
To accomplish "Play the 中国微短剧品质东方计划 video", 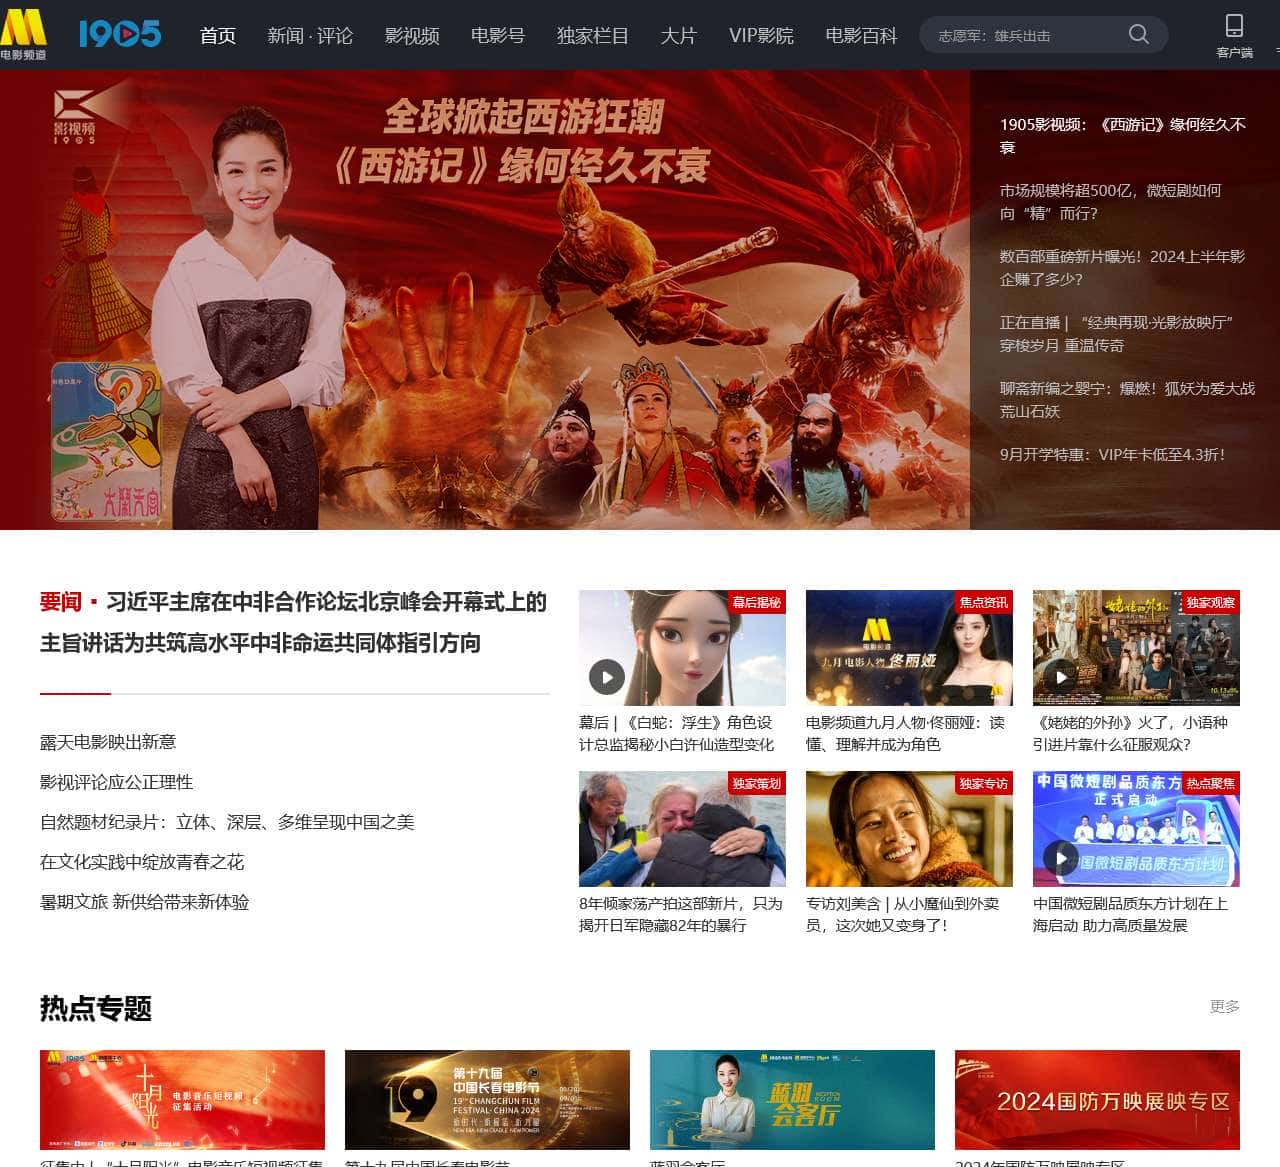I will (1136, 828).
